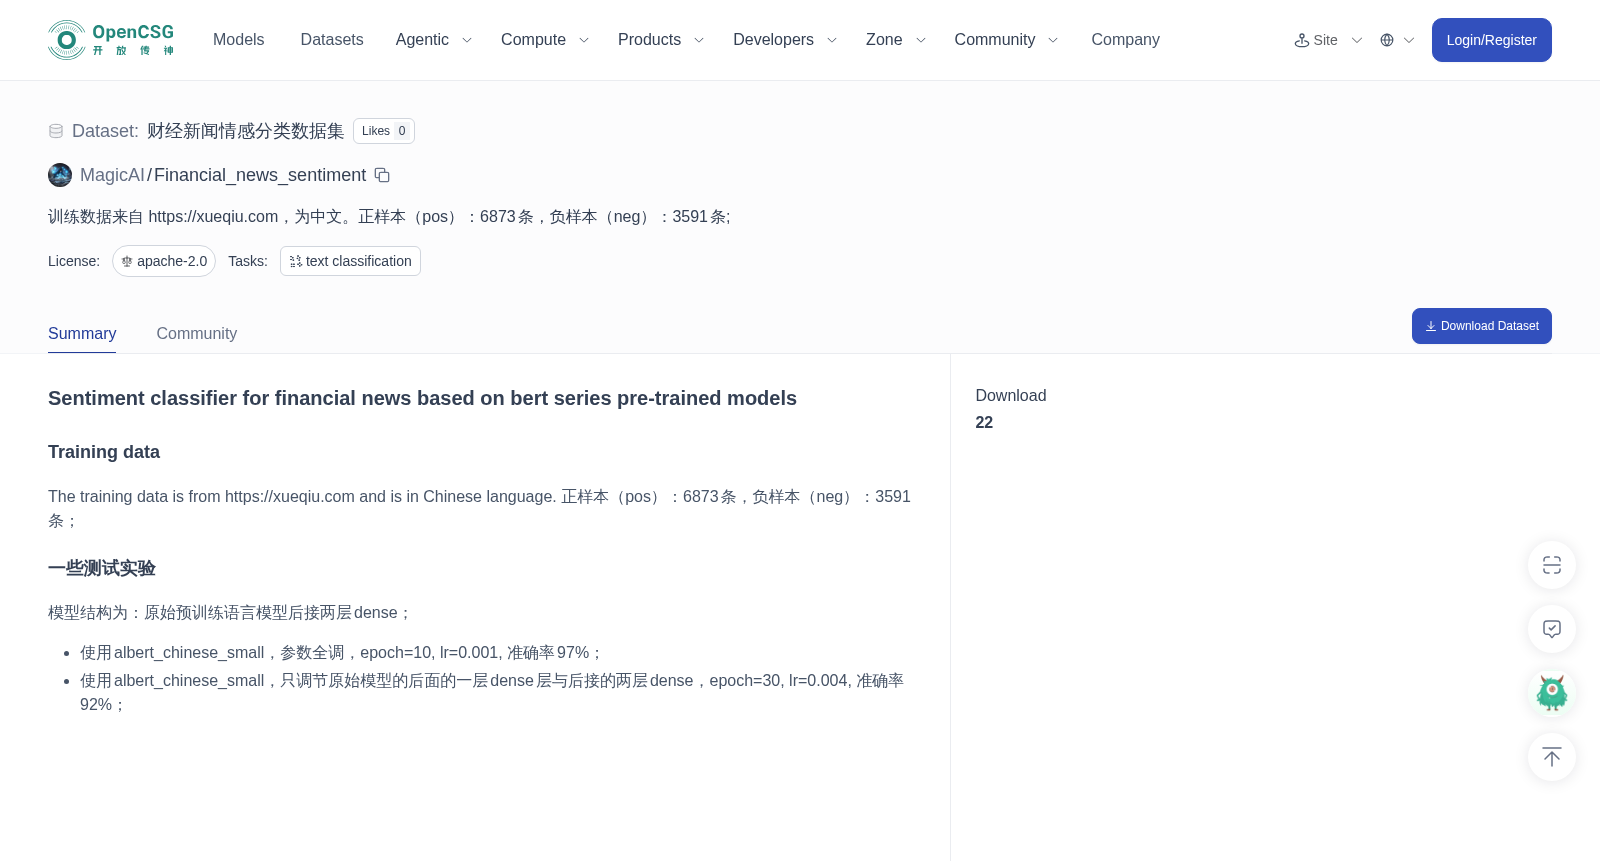Open the Products dropdown menu
The width and height of the screenshot is (1600, 861).
click(661, 40)
